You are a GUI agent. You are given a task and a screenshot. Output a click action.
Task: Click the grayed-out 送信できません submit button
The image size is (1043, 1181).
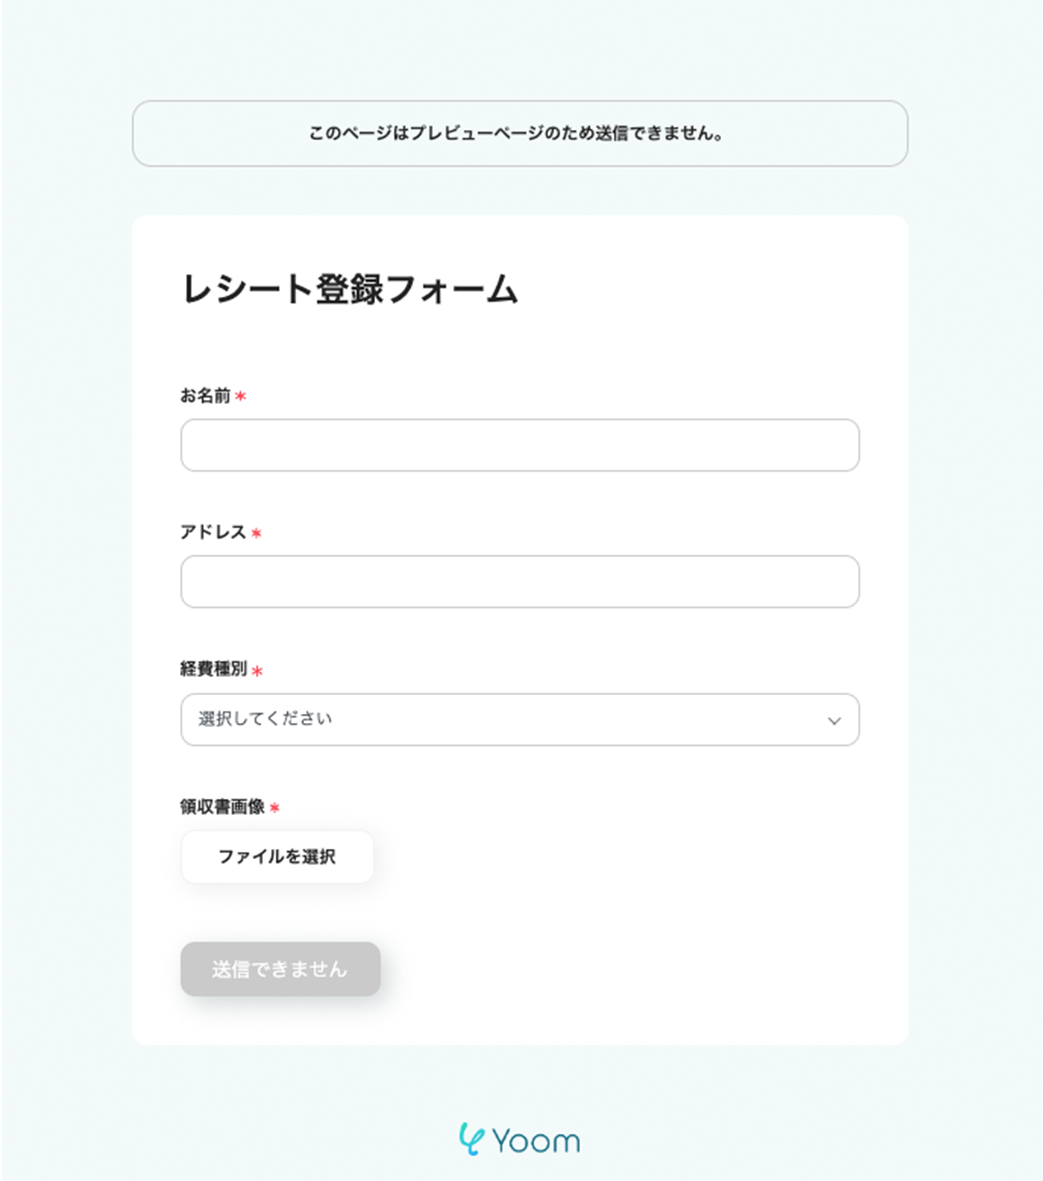pos(280,968)
